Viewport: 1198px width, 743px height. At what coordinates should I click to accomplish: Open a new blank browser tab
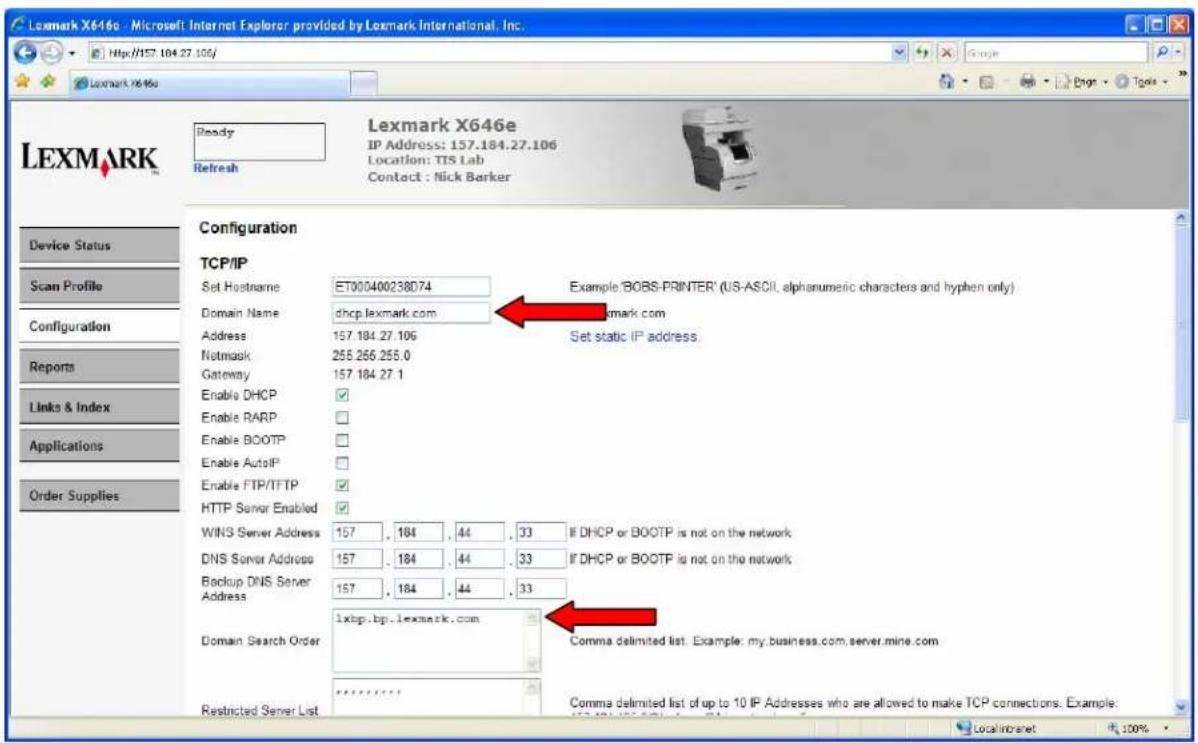pyautogui.click(x=366, y=83)
